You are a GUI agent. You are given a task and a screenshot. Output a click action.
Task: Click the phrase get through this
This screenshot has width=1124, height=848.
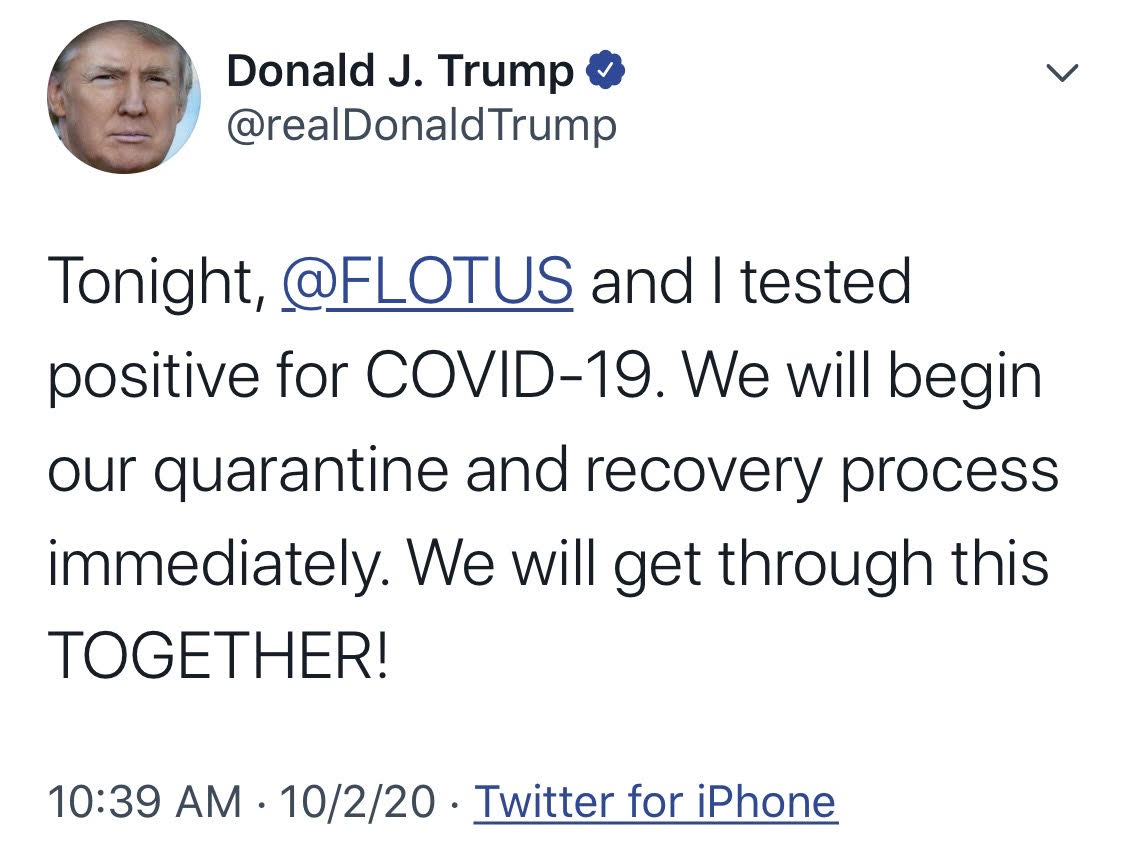point(831,564)
